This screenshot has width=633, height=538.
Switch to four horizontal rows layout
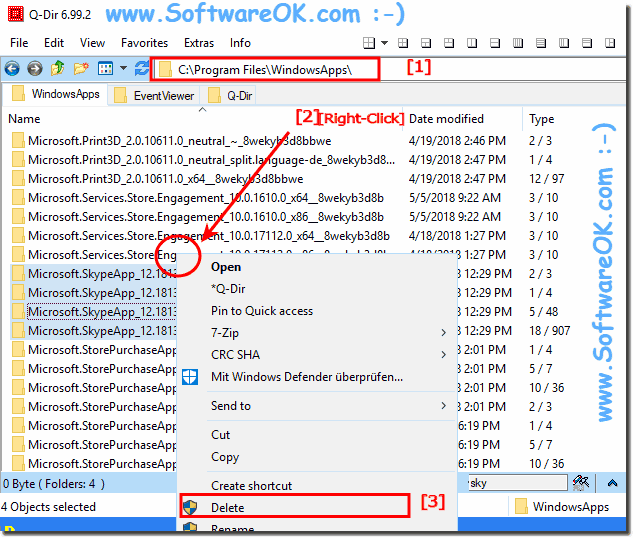coord(541,43)
